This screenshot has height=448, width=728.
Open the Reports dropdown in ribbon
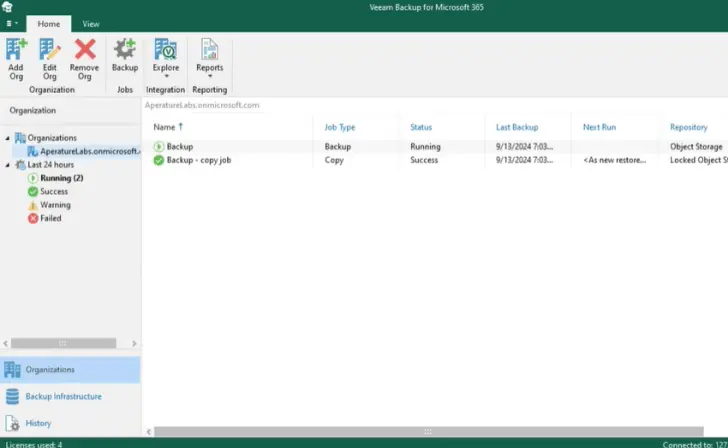click(x=209, y=56)
